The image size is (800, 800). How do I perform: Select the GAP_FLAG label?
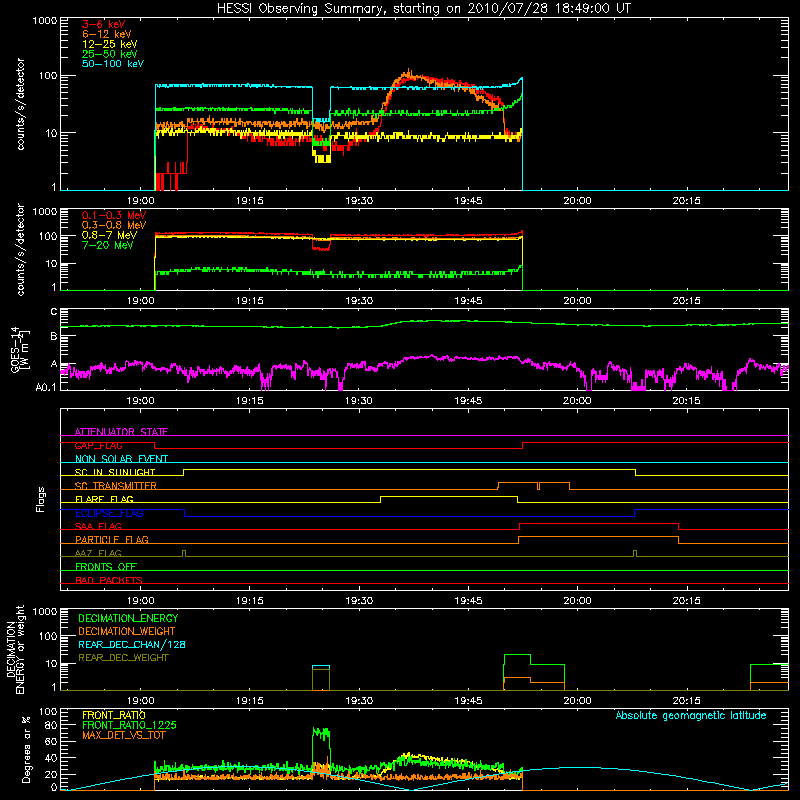click(98, 445)
